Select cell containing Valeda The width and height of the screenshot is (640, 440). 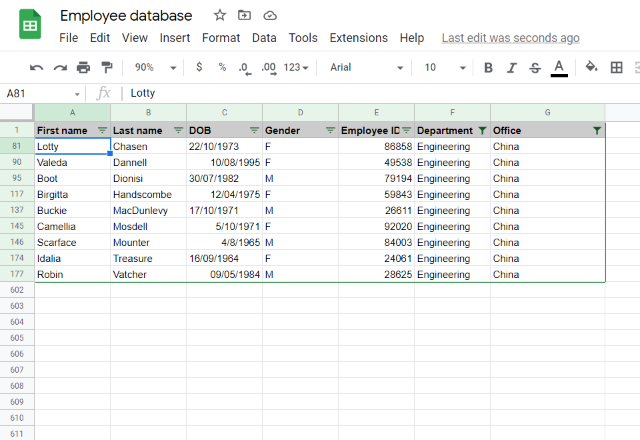pos(72,162)
